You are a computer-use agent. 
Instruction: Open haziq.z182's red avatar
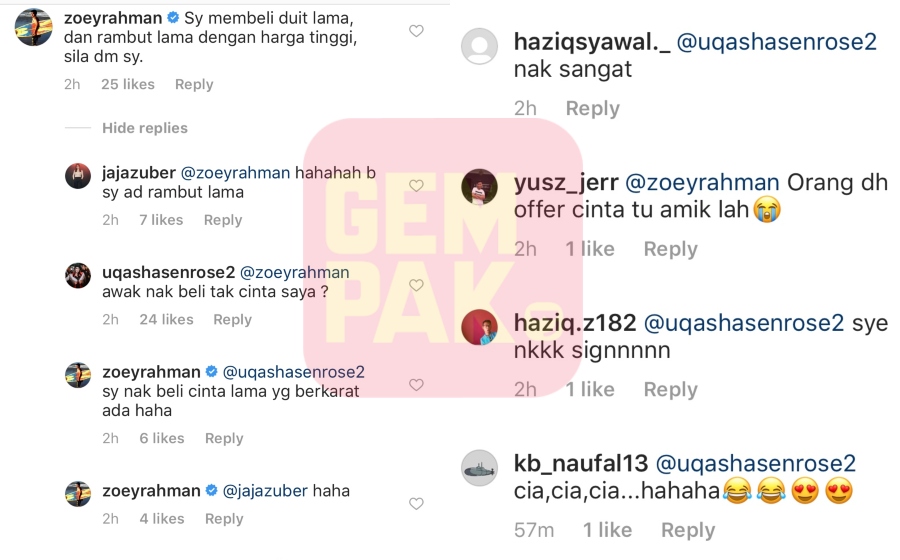pos(479,327)
